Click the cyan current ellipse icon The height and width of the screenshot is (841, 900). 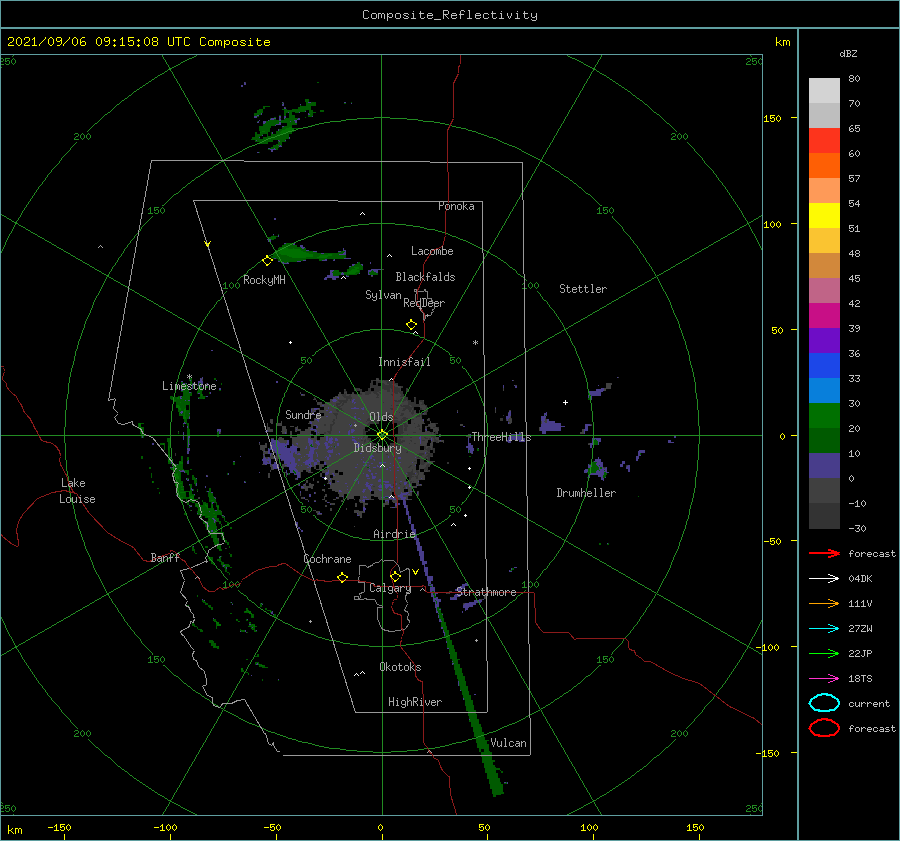[824, 703]
